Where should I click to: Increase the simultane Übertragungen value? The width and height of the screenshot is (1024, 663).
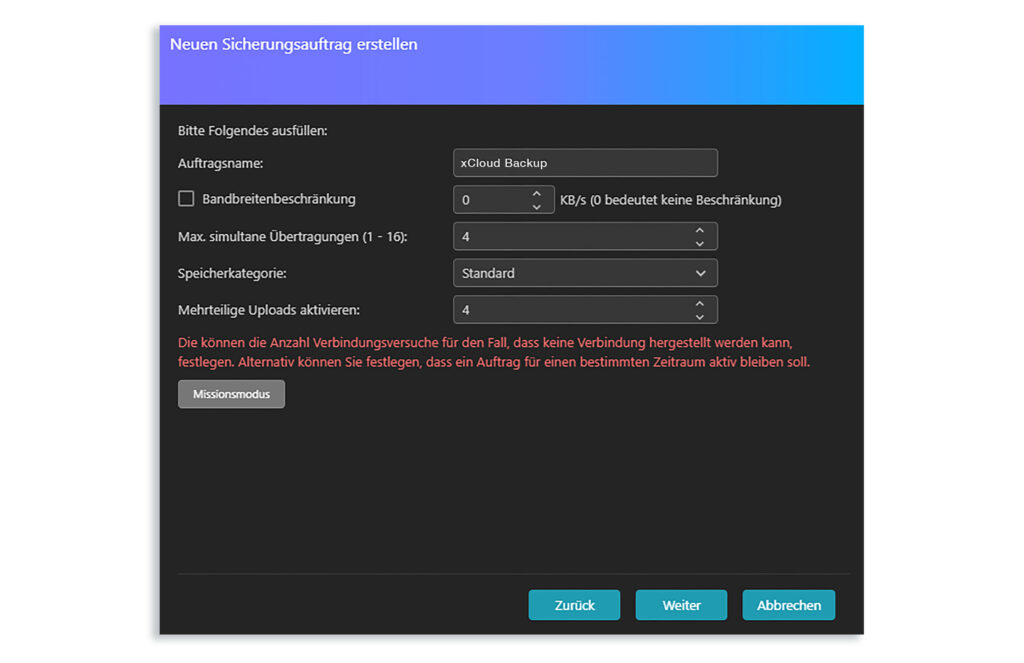click(x=700, y=231)
